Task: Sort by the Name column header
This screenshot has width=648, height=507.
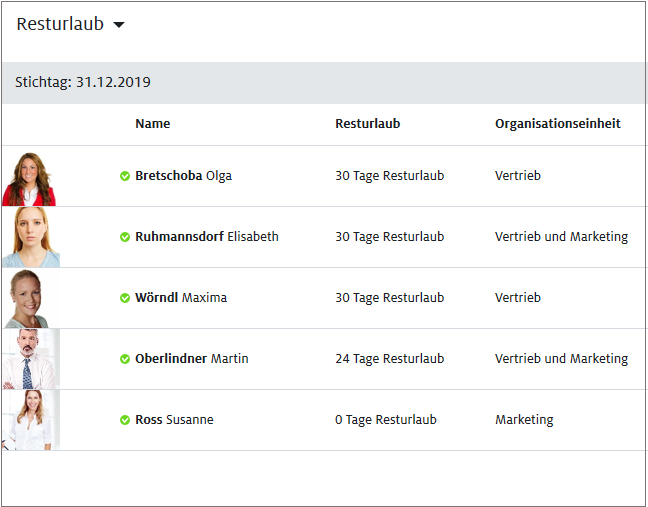Action: (152, 124)
